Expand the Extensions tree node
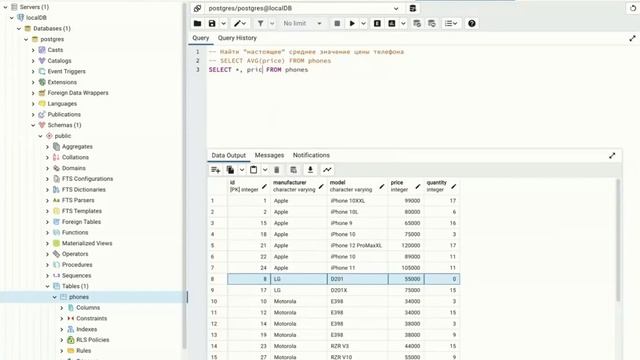 (33, 82)
